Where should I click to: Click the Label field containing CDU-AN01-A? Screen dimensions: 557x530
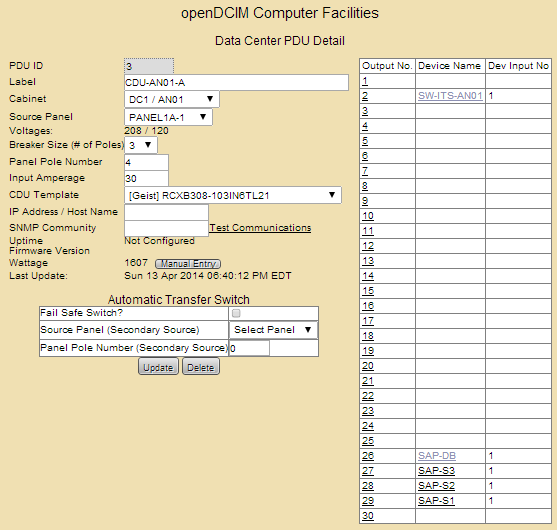click(236, 82)
